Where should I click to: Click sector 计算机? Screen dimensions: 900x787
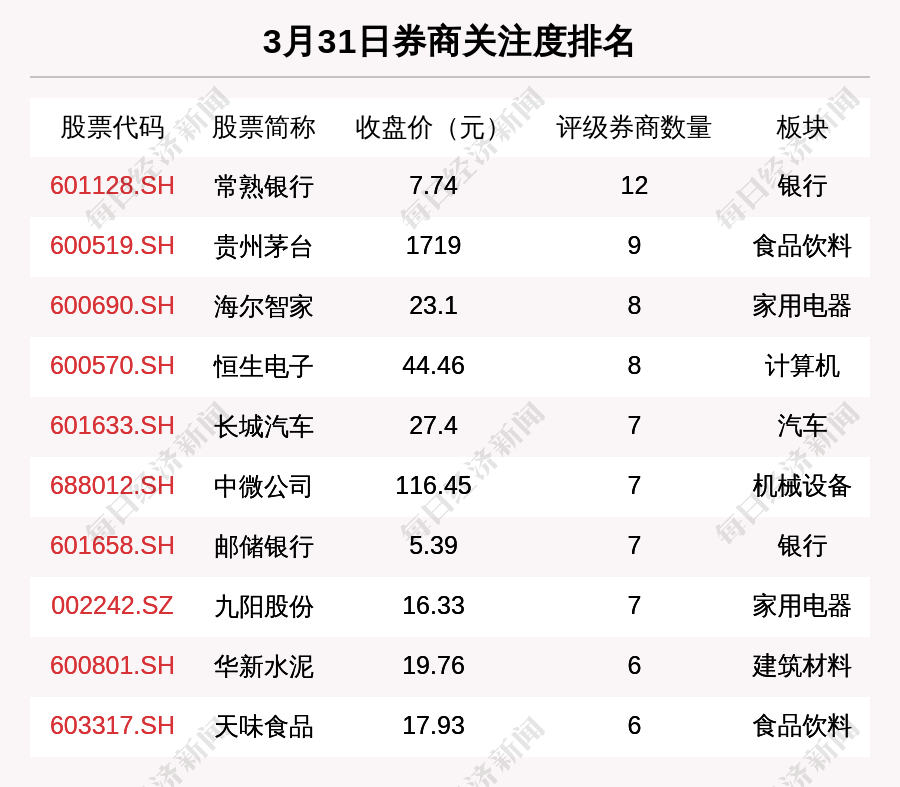[x=802, y=366]
